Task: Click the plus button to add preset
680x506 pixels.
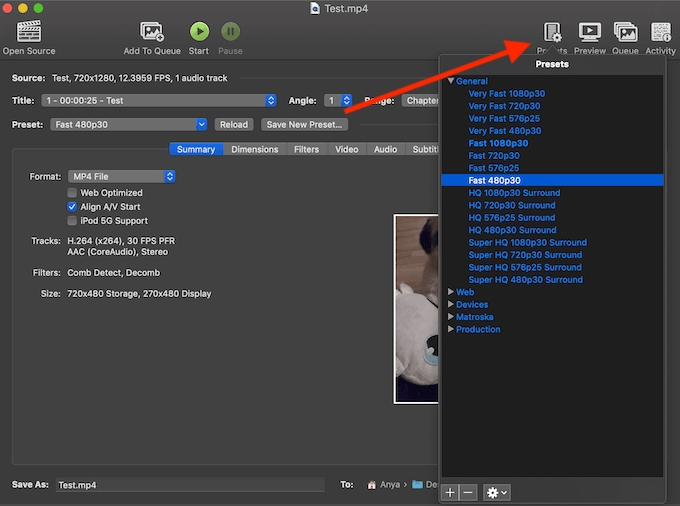Action: click(x=450, y=493)
